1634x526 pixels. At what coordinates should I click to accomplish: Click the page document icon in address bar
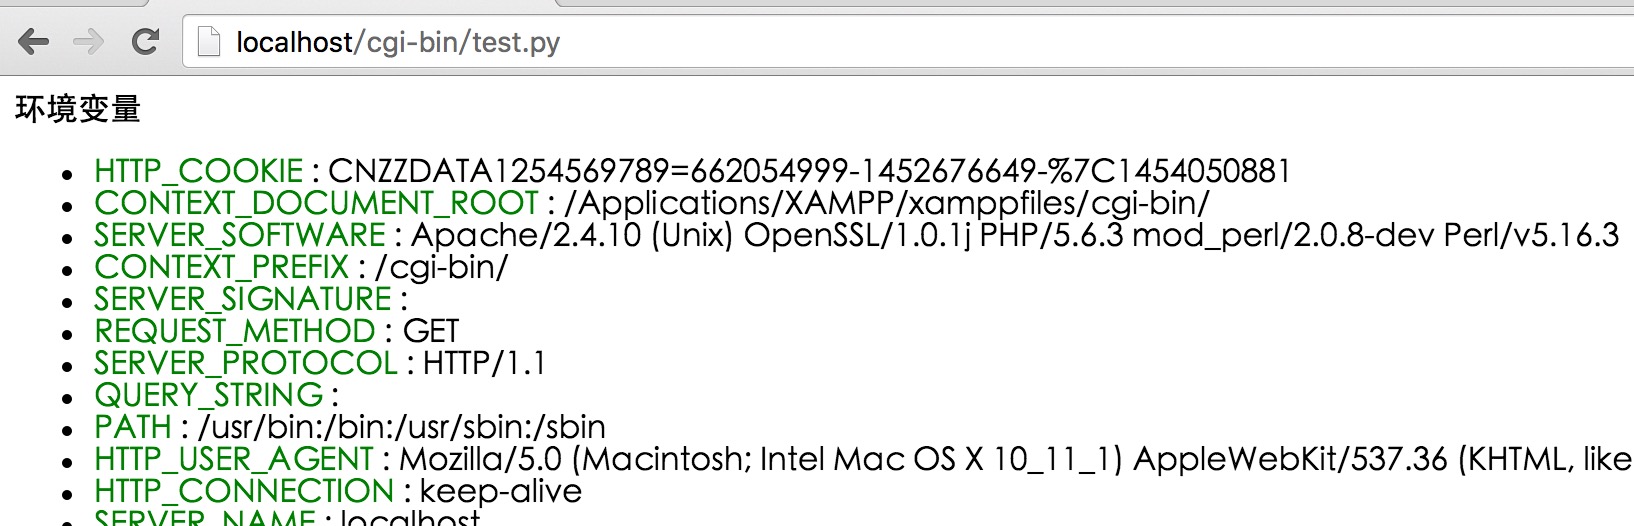coord(209,42)
